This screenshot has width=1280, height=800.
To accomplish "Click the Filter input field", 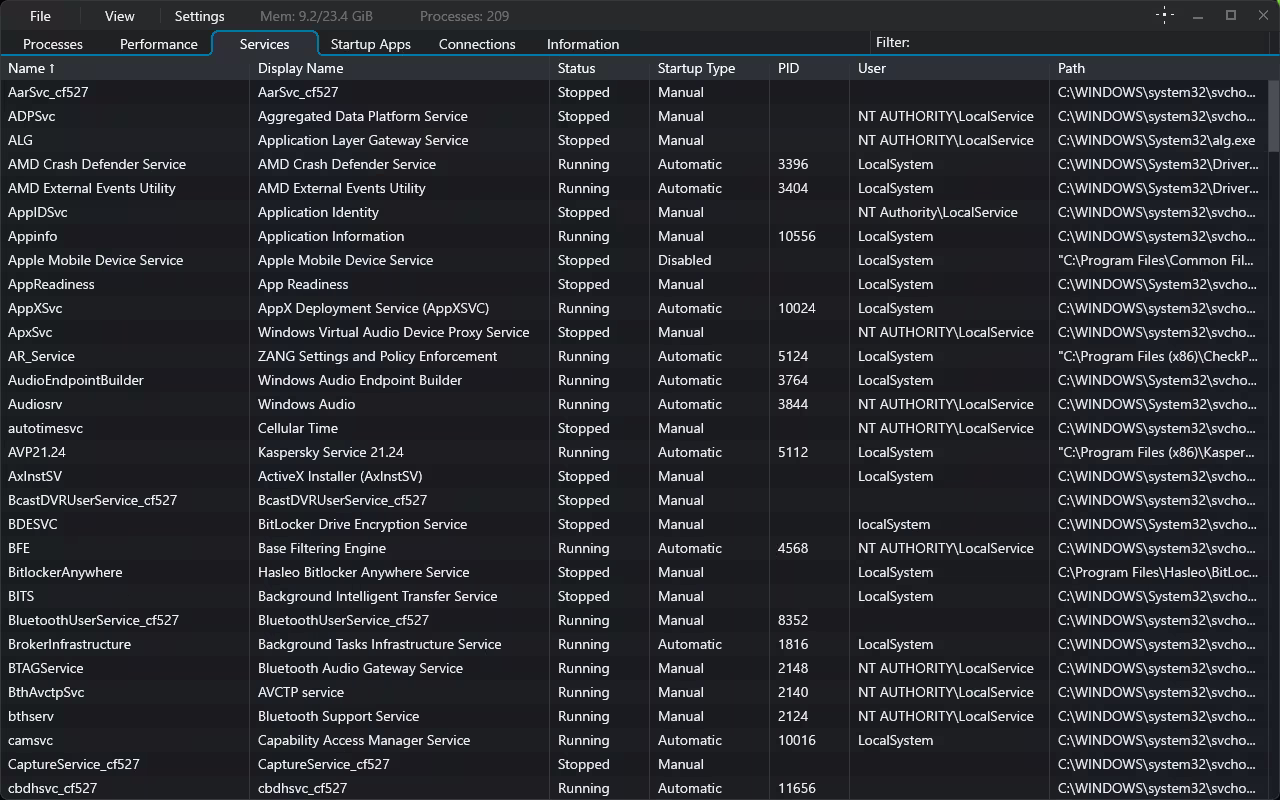I will tap(1090, 42).
